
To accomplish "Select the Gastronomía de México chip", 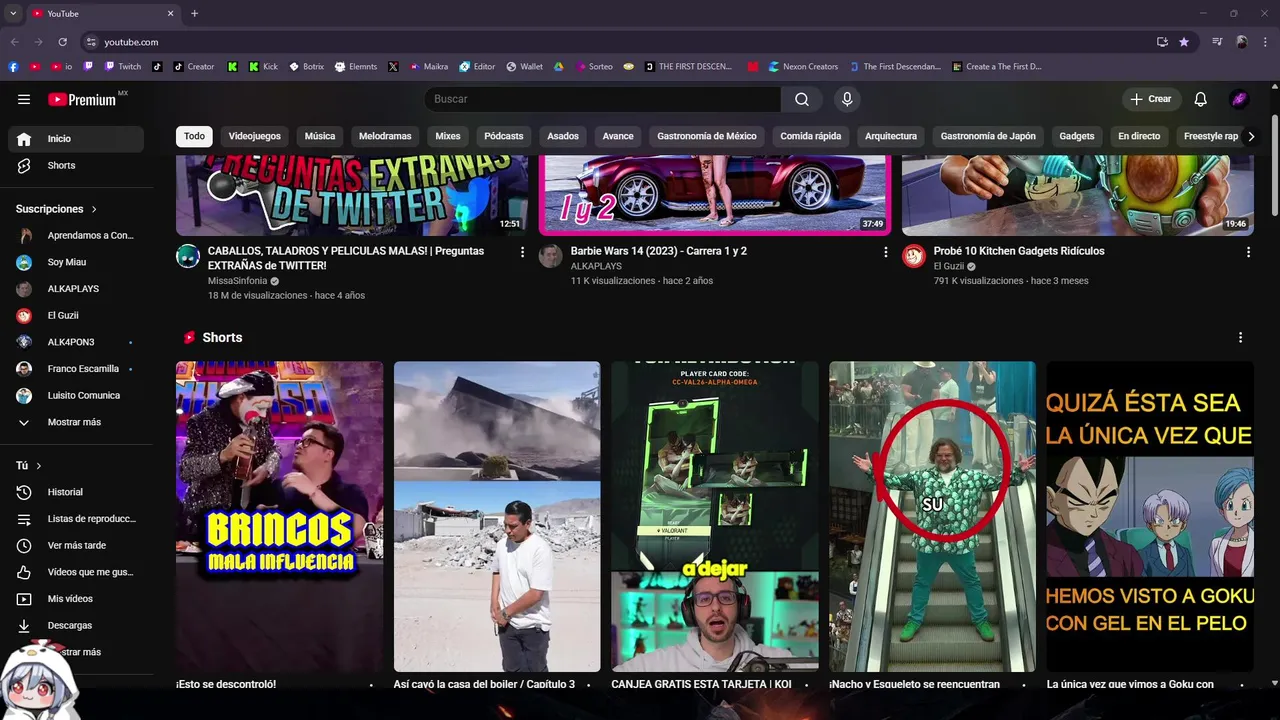I will [707, 136].
